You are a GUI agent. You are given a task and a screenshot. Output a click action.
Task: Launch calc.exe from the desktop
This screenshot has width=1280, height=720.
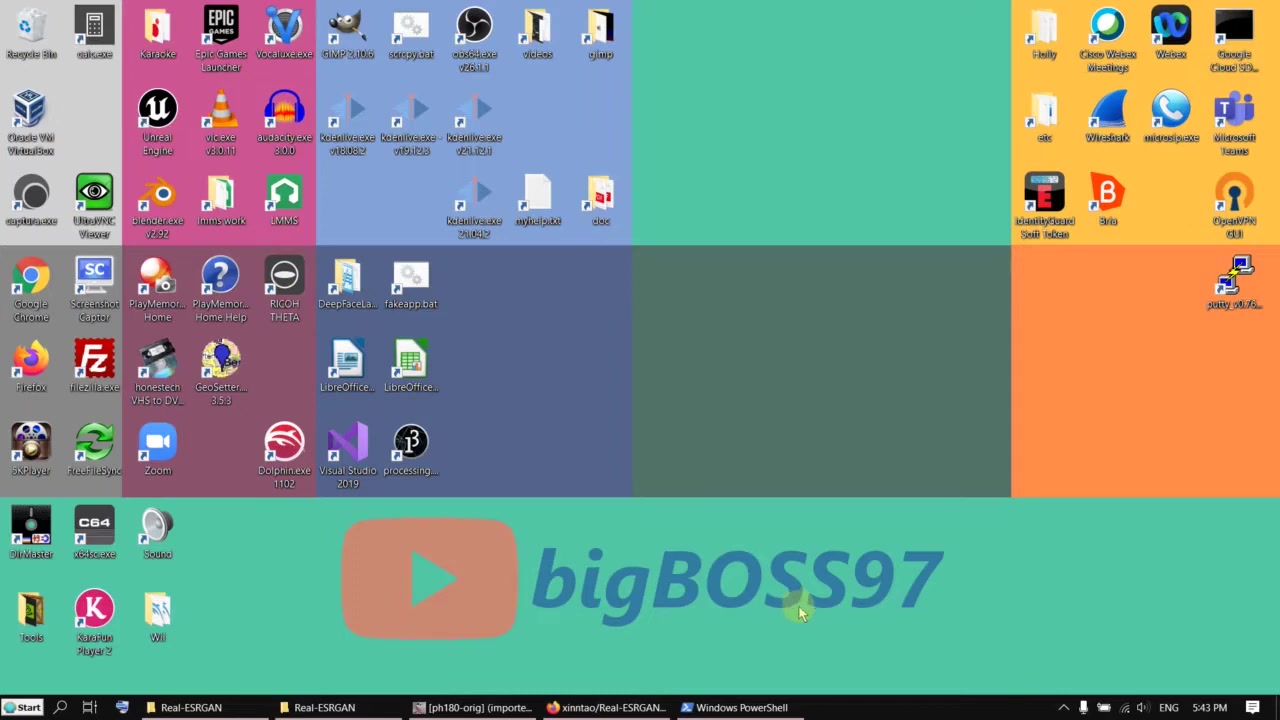coord(94,34)
